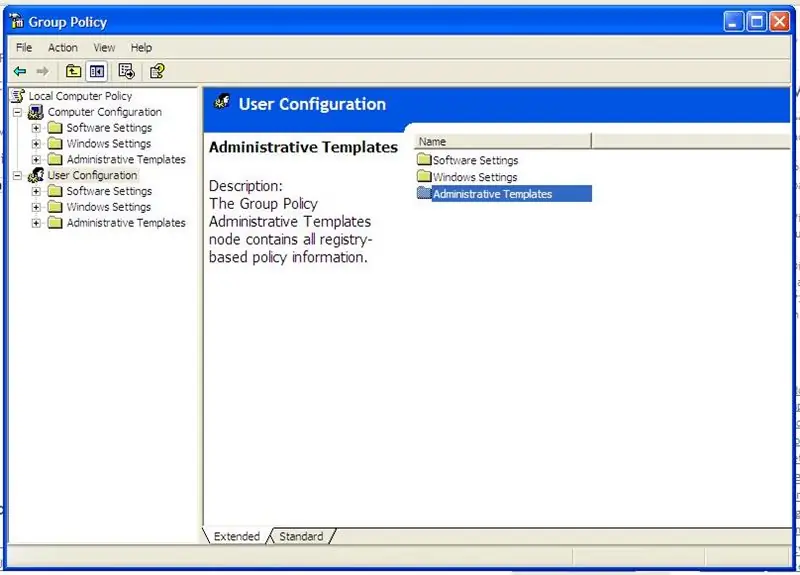Collapse the Computer Configuration node
Viewport: 800px width, 575px height.
click(17, 112)
